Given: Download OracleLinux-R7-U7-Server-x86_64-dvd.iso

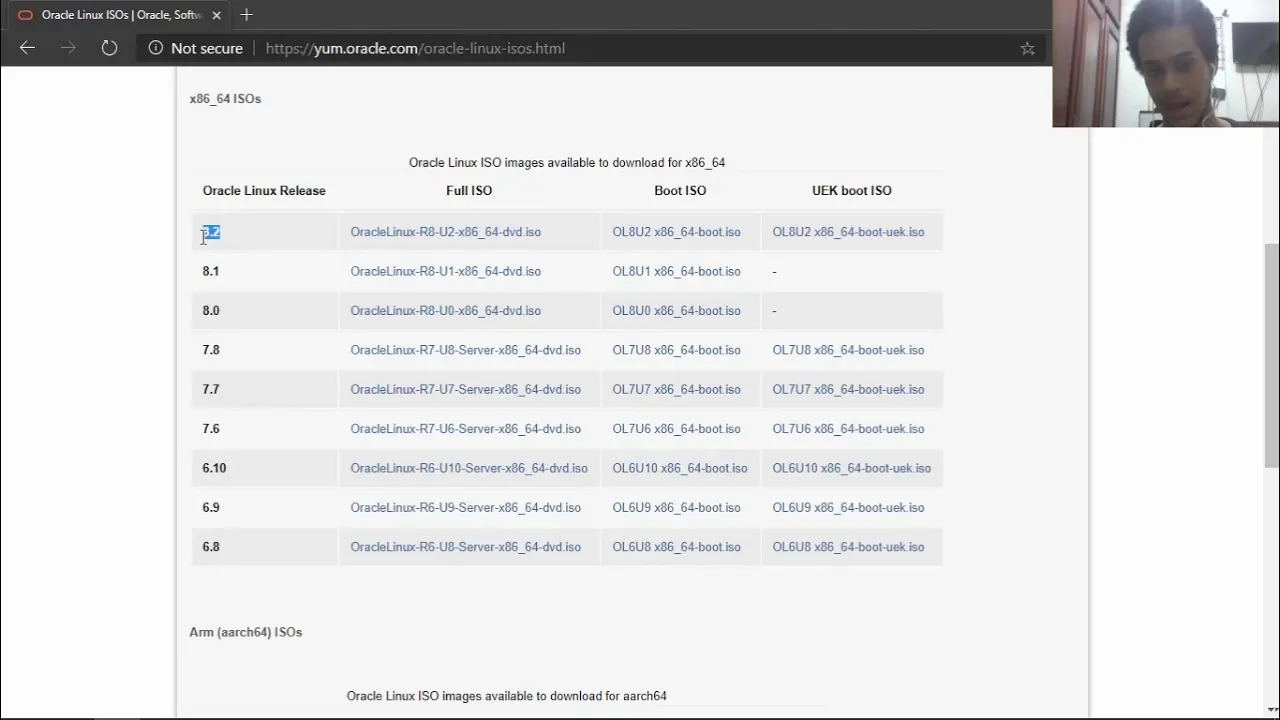Looking at the screenshot, I should click(x=465, y=389).
